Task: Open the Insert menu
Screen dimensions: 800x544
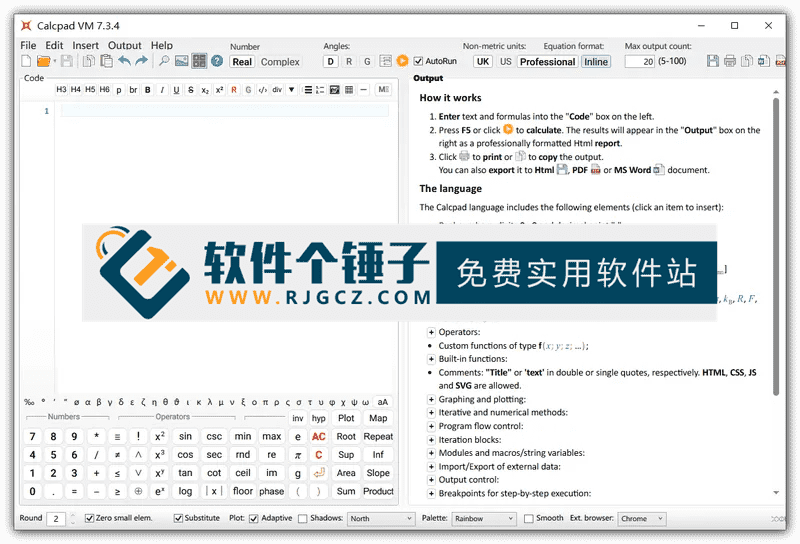Action: coord(85,45)
